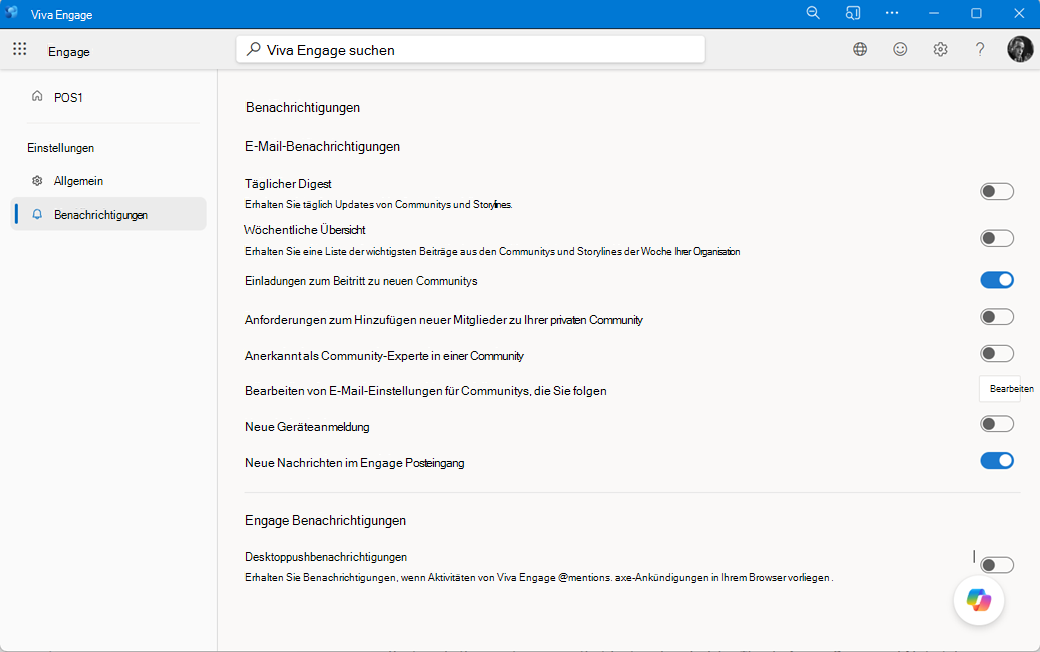Image resolution: width=1040 pixels, height=652 pixels.
Task: Disable Neue Nachrichten im Engage Posteingang
Action: tap(997, 460)
